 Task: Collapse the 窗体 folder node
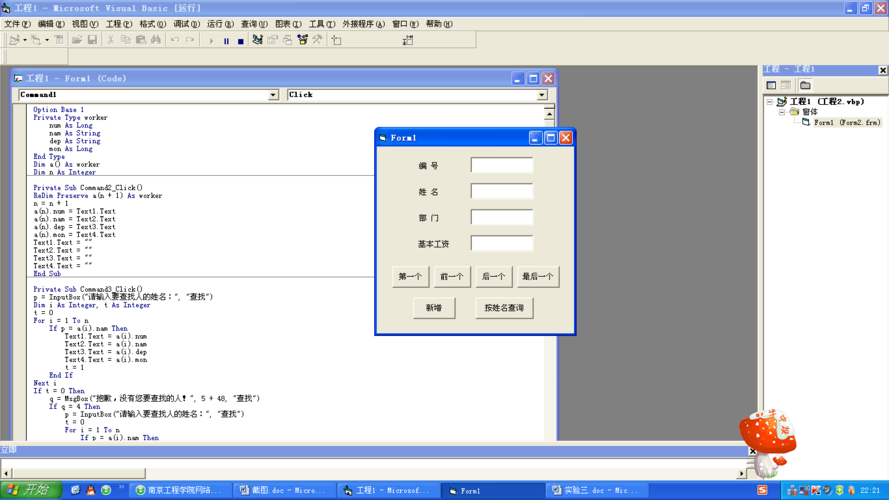click(x=782, y=112)
